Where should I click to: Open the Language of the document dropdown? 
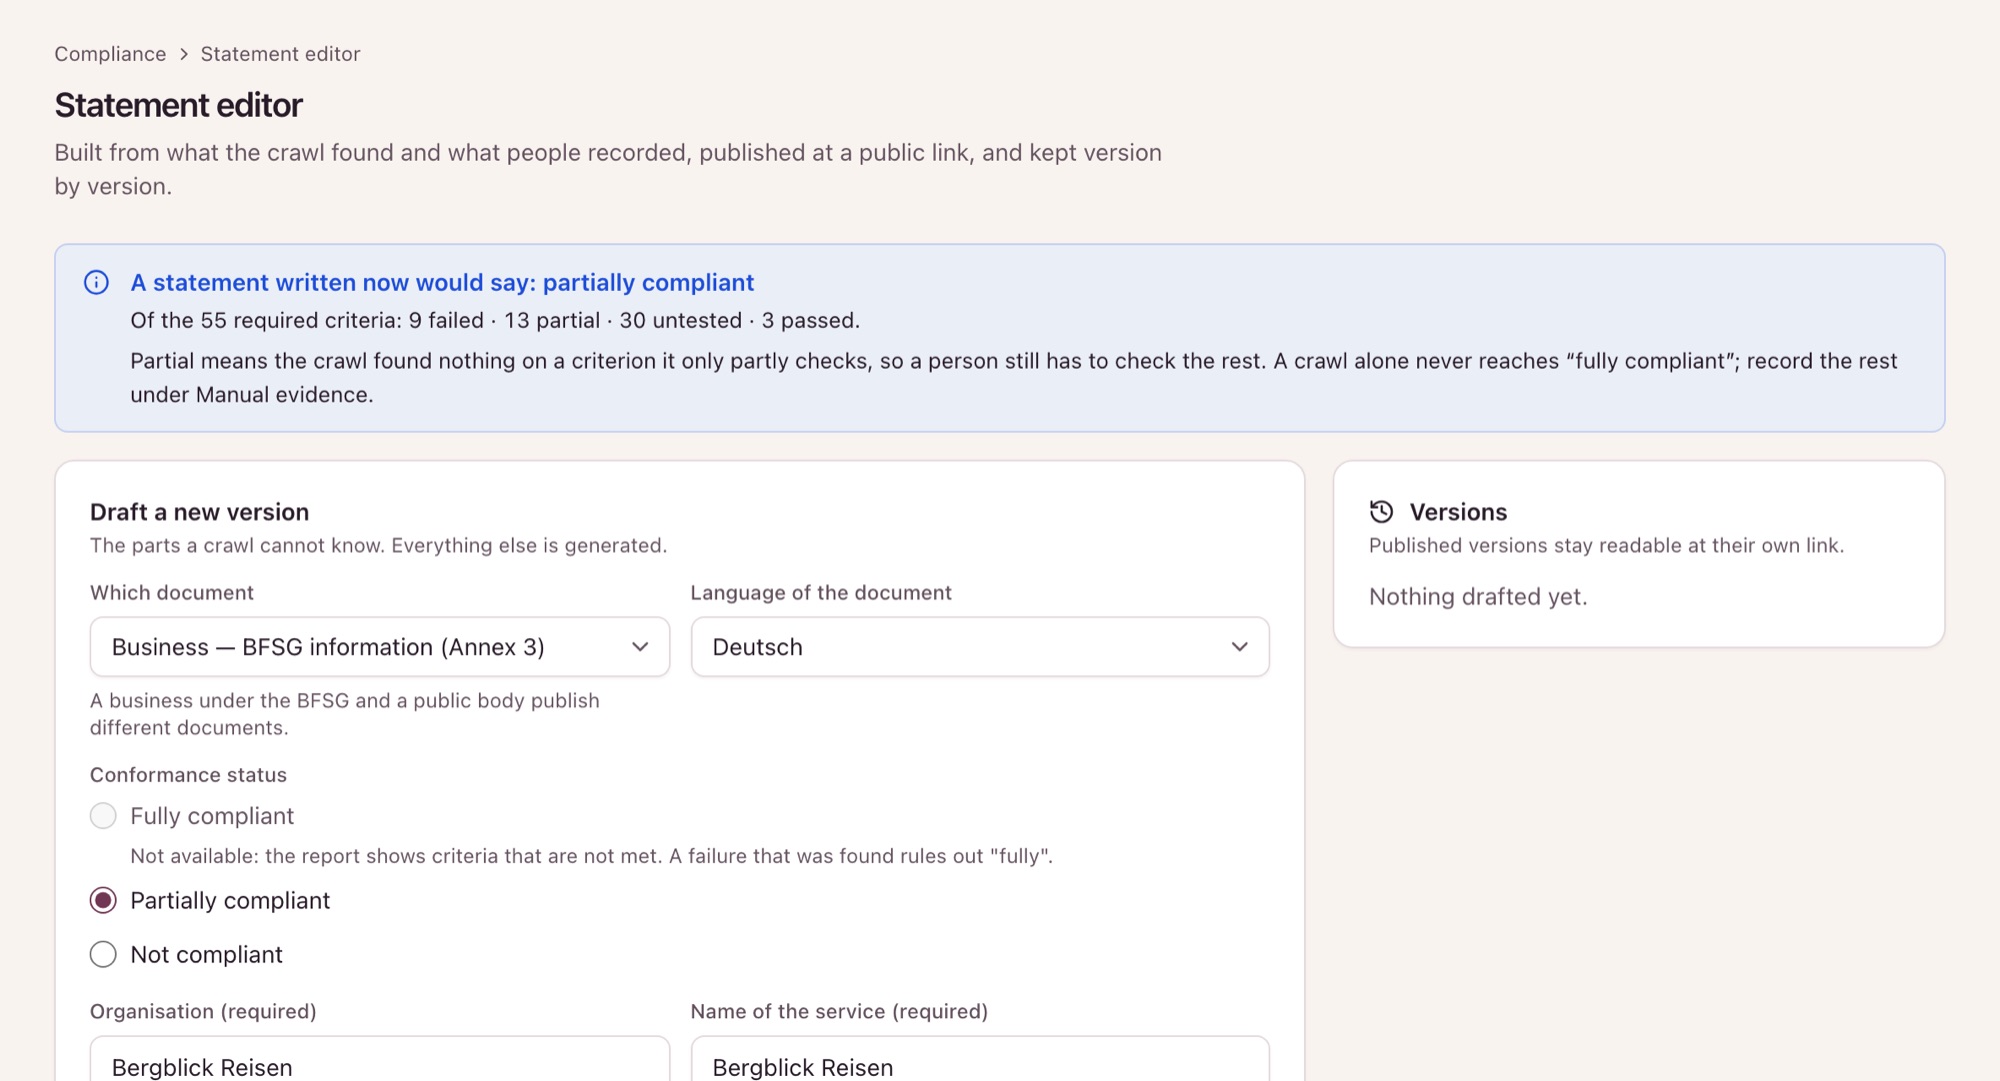(980, 647)
